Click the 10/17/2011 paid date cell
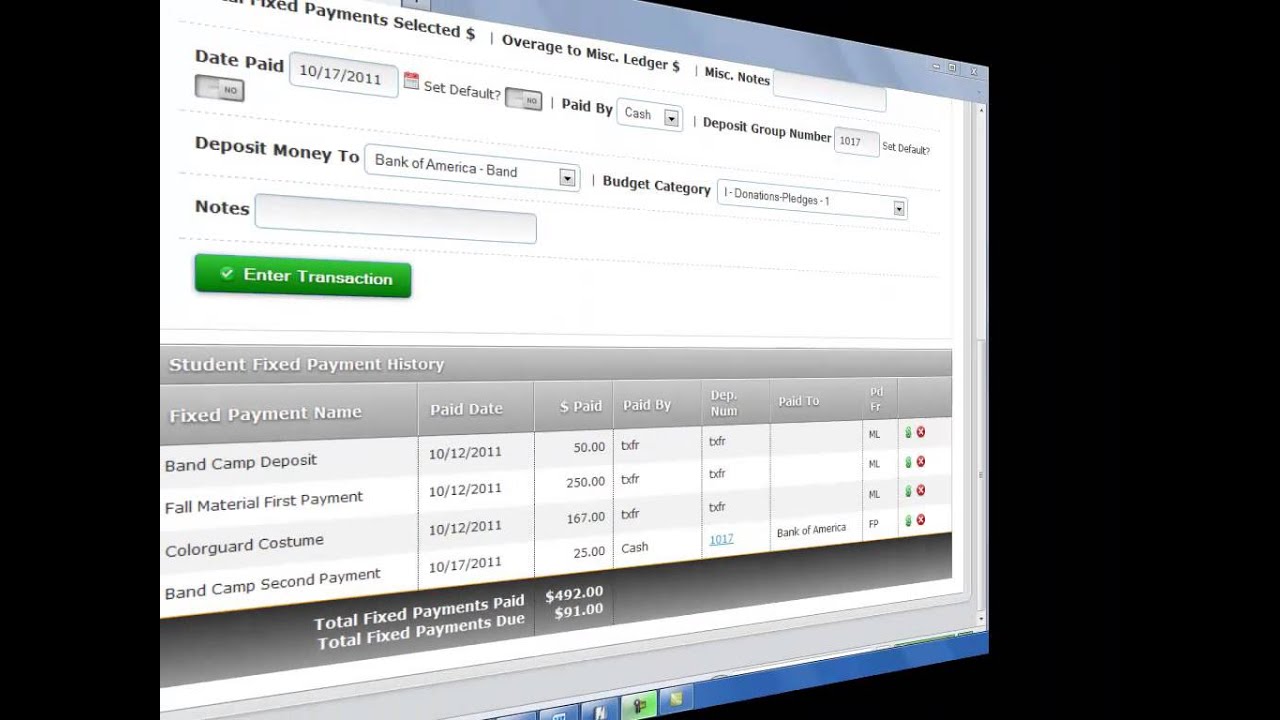The height and width of the screenshot is (720, 1280). coord(465,564)
